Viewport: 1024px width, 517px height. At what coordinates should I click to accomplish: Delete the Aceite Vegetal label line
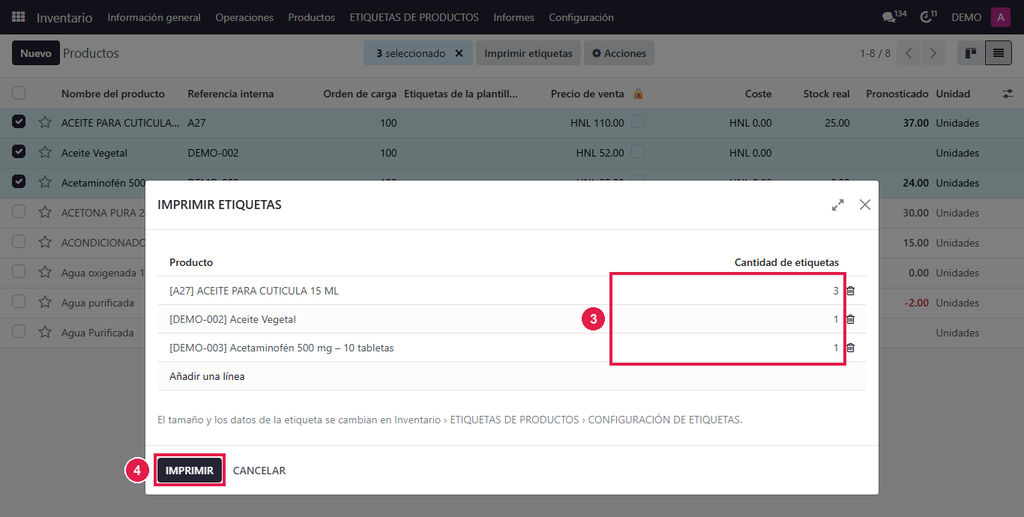point(850,320)
